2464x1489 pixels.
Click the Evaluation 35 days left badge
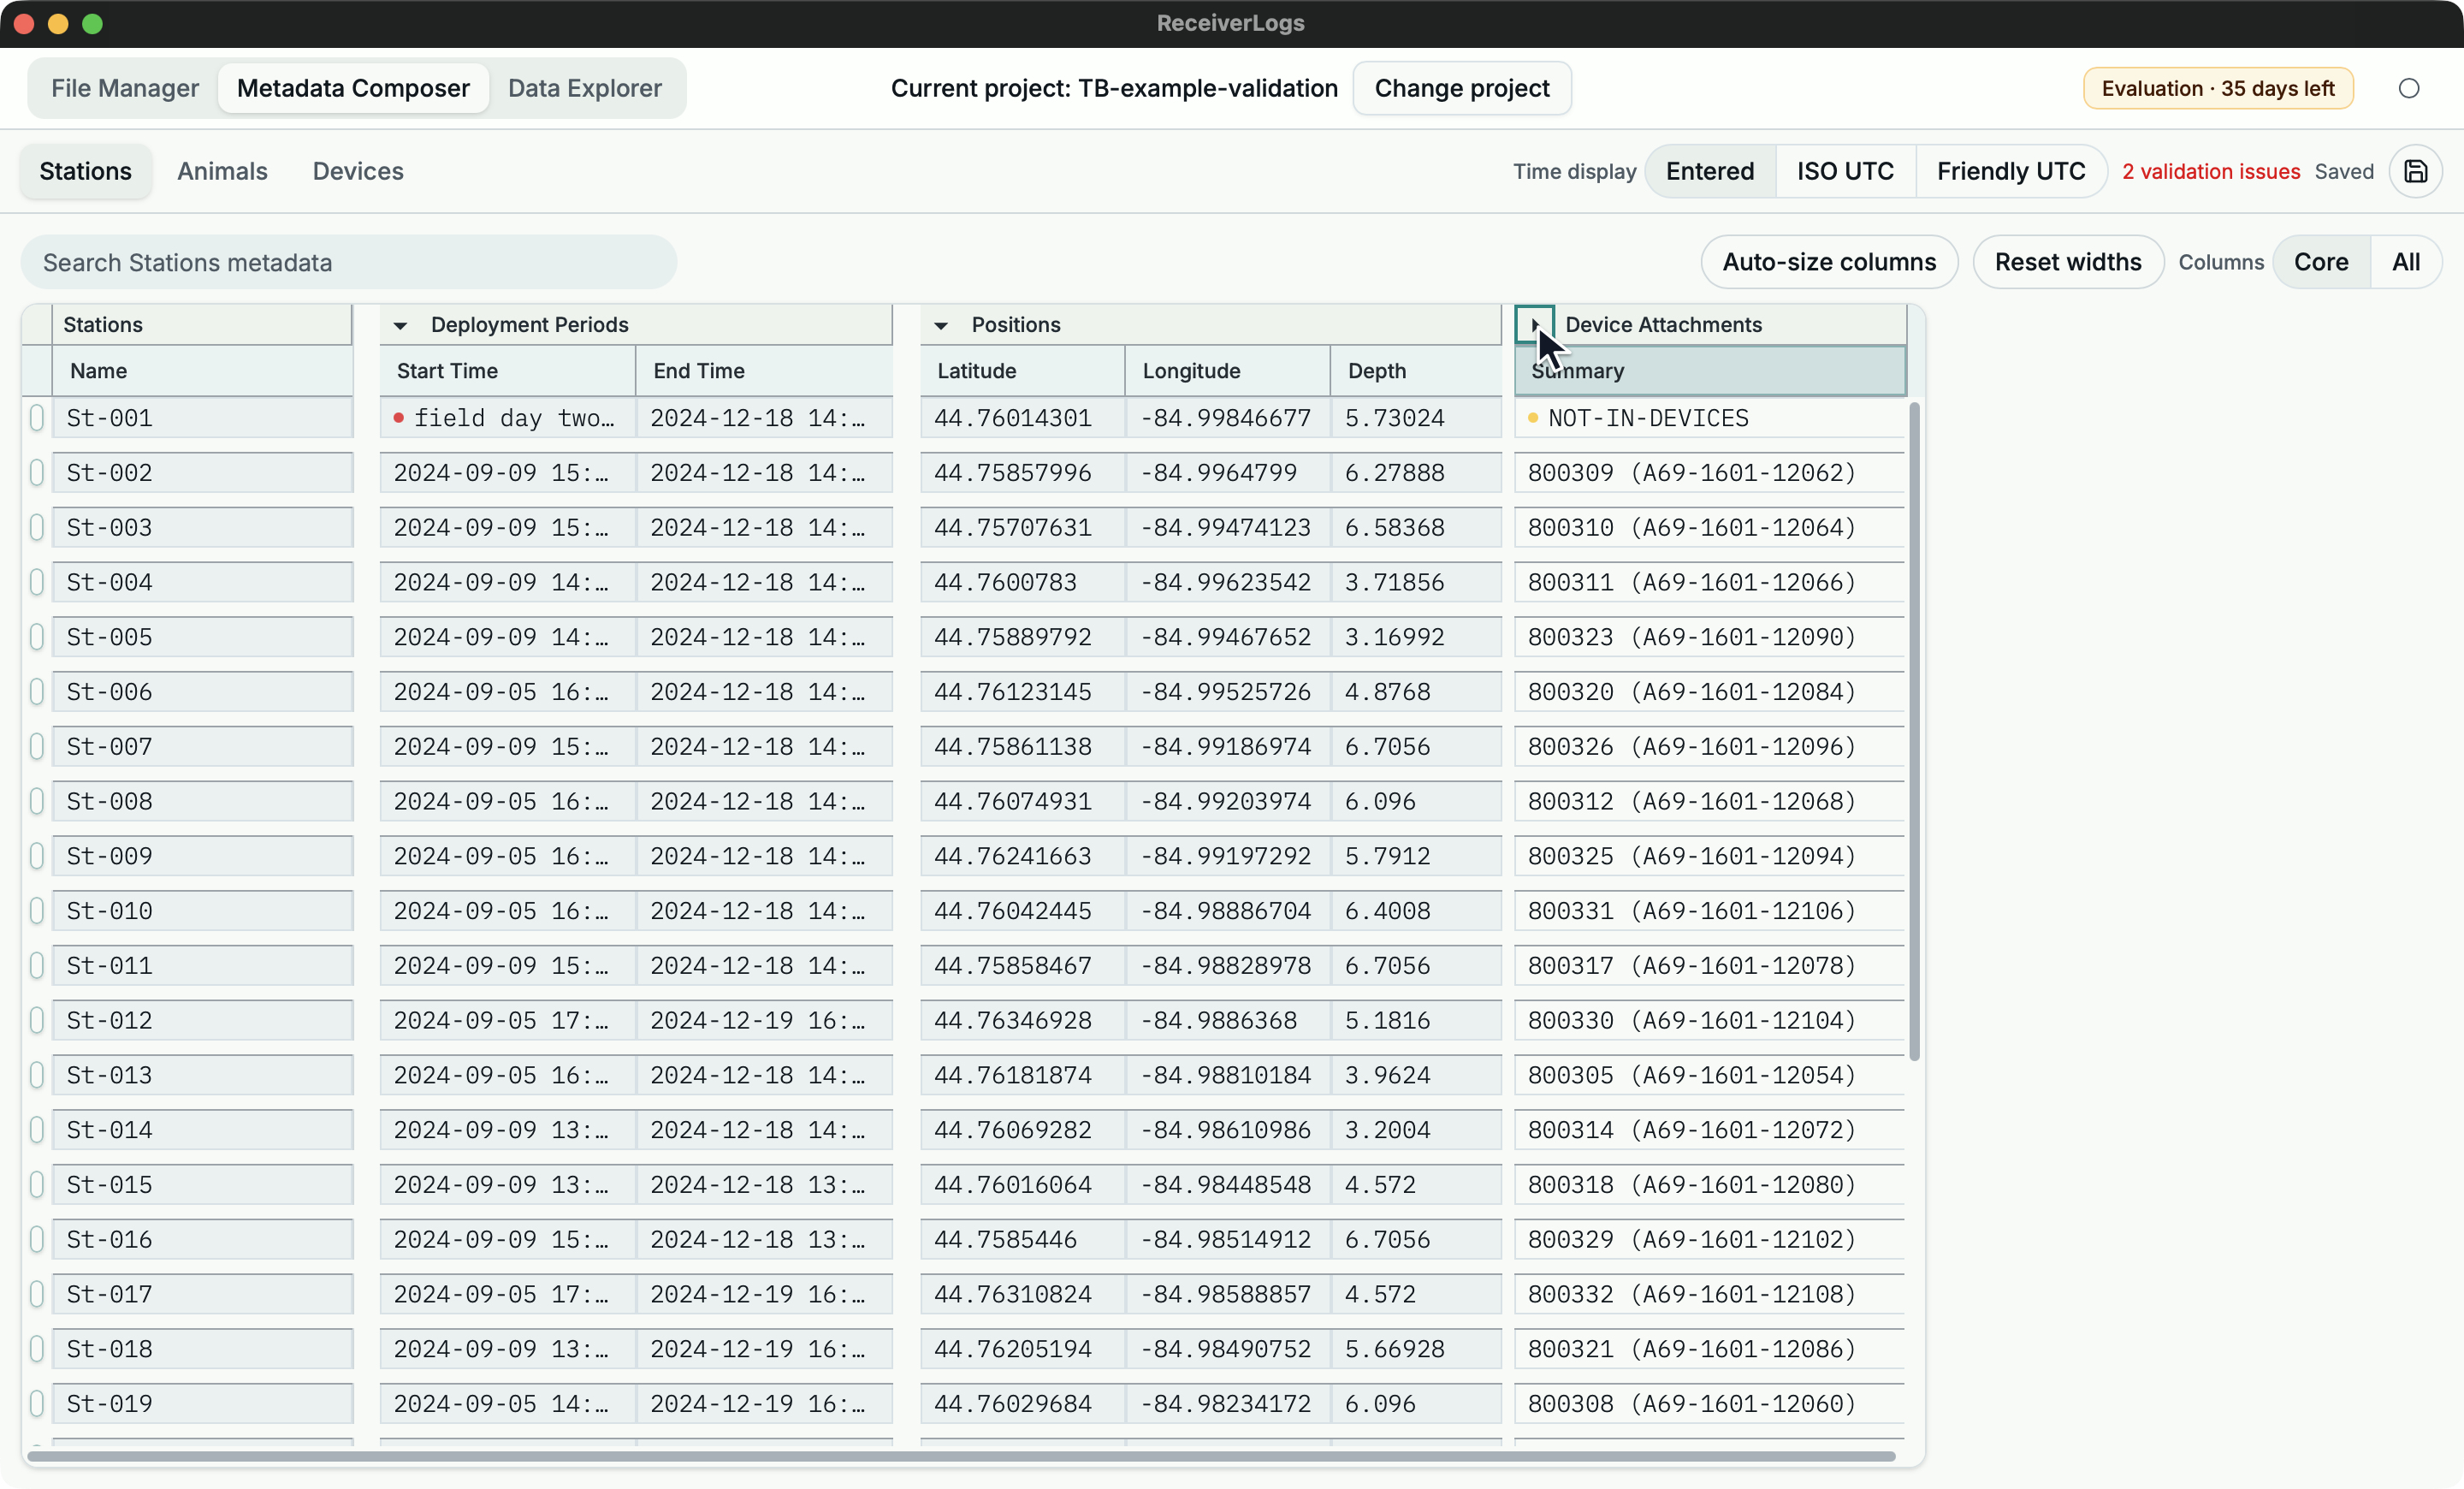pyautogui.click(x=2218, y=88)
